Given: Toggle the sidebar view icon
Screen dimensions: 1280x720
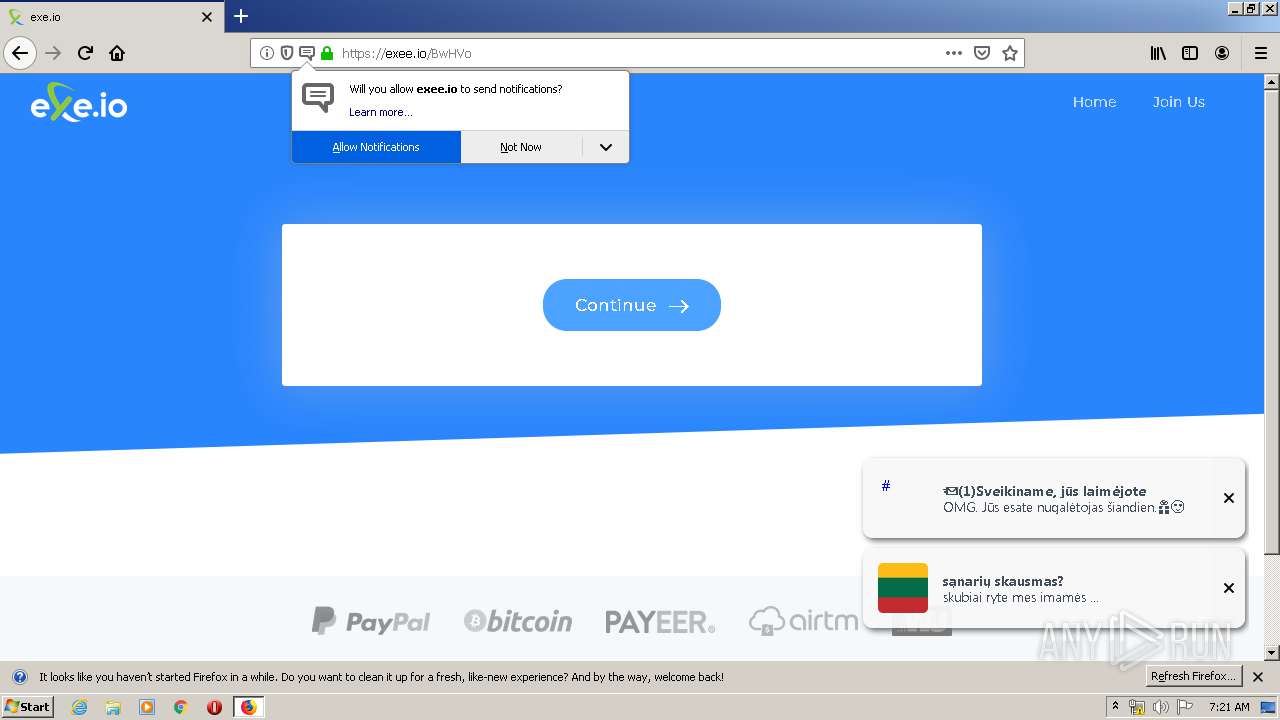Looking at the screenshot, I should tap(1190, 53).
